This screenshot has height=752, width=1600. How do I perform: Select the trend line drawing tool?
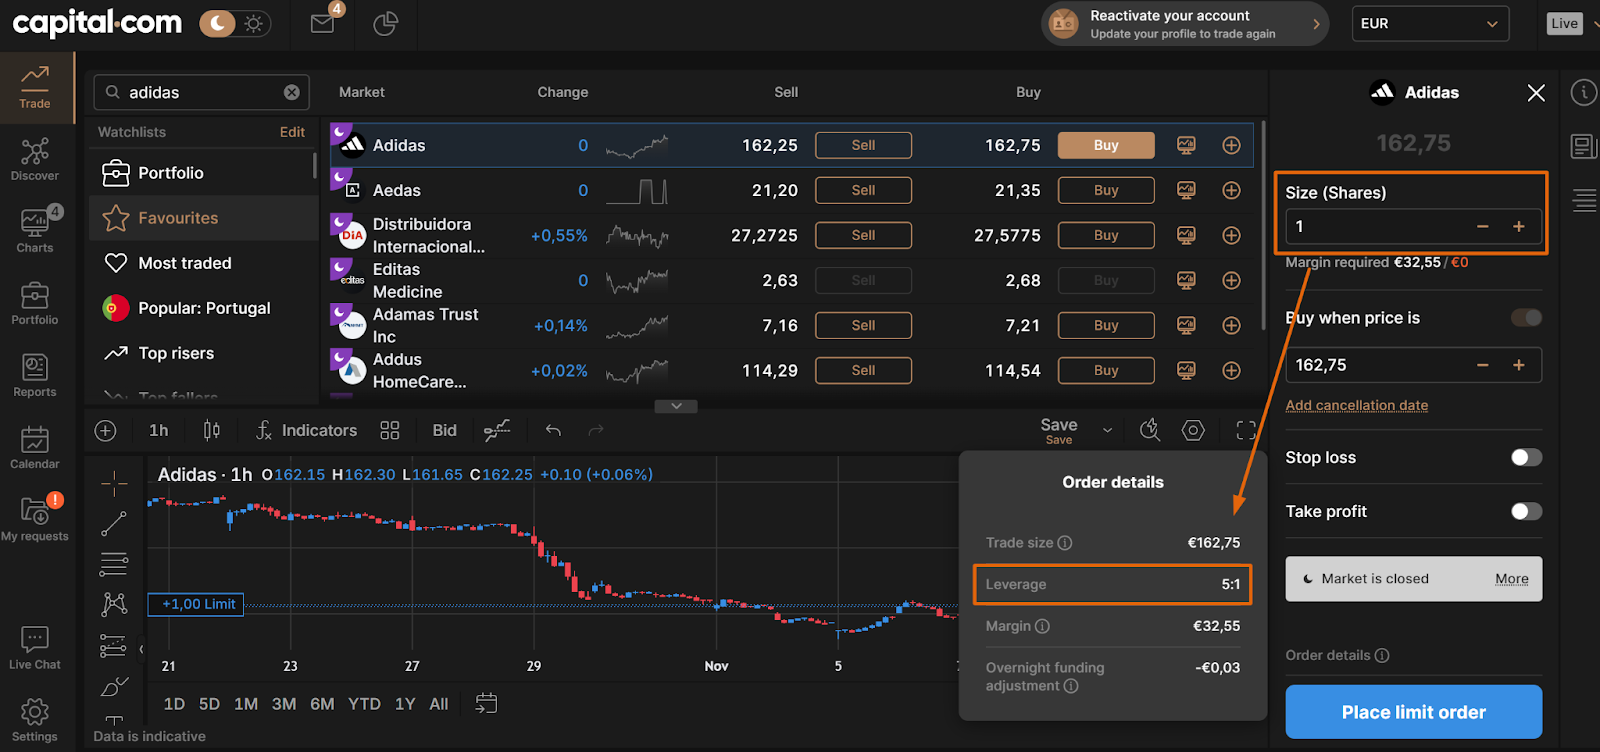pyautogui.click(x=114, y=523)
